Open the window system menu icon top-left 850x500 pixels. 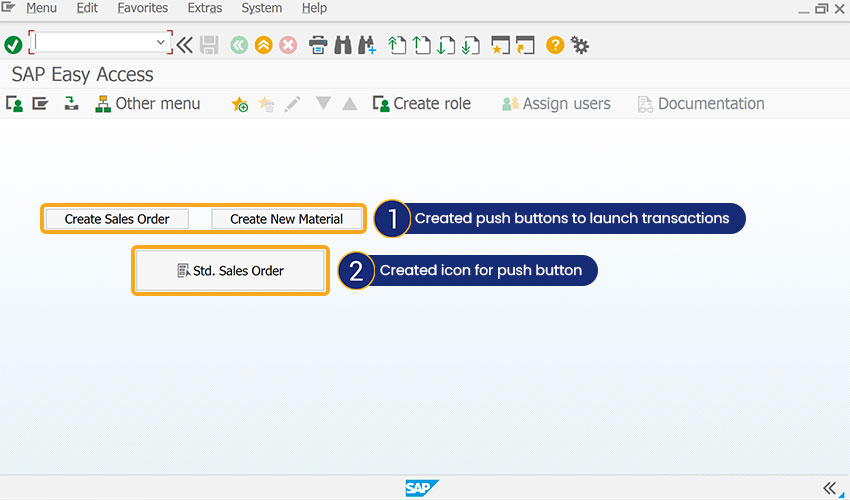(8, 7)
